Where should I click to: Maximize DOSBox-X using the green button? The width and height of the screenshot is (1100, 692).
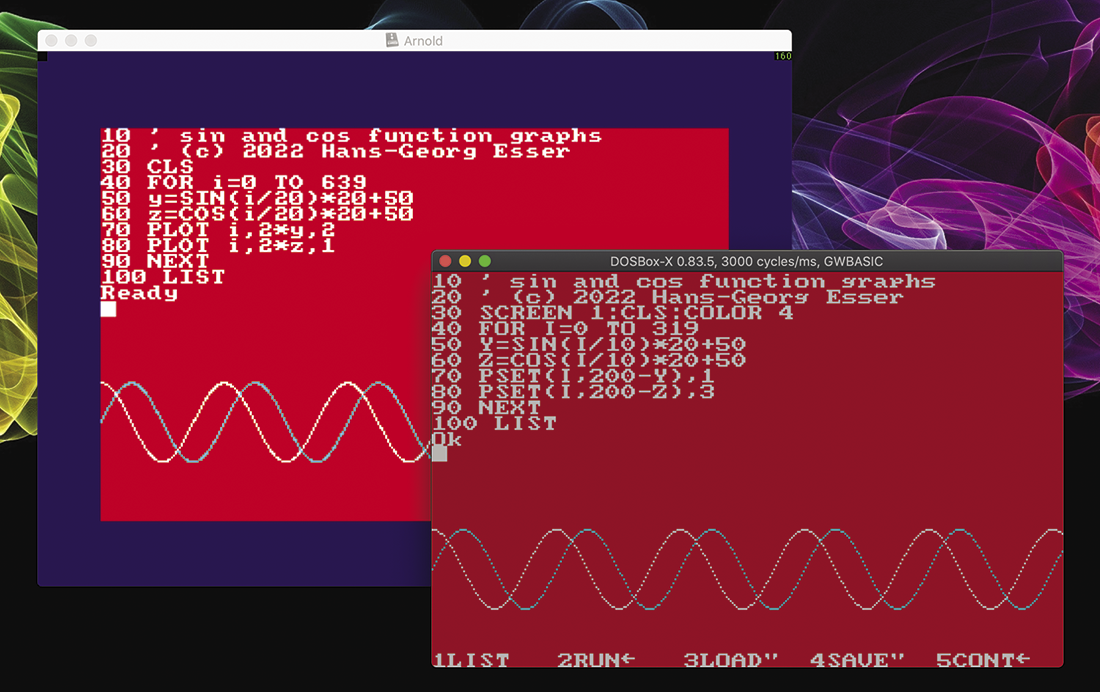pos(485,261)
